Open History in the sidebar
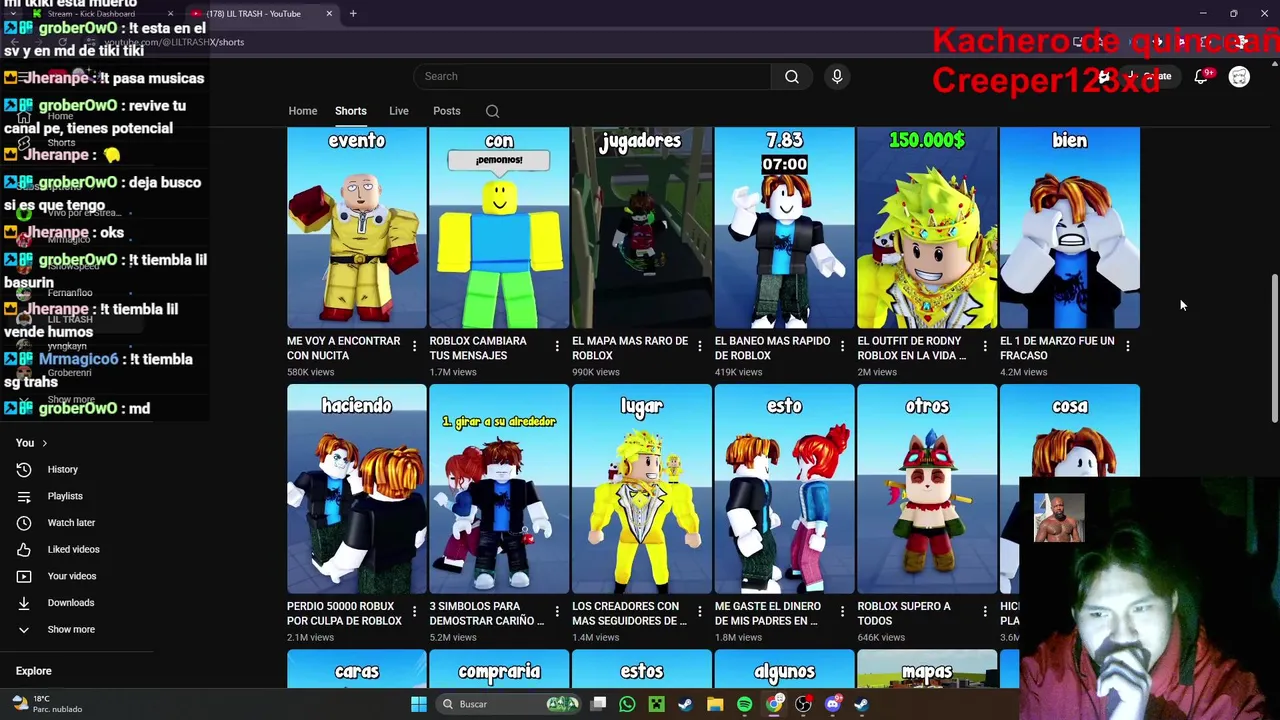This screenshot has width=1280, height=720. [x=62, y=469]
